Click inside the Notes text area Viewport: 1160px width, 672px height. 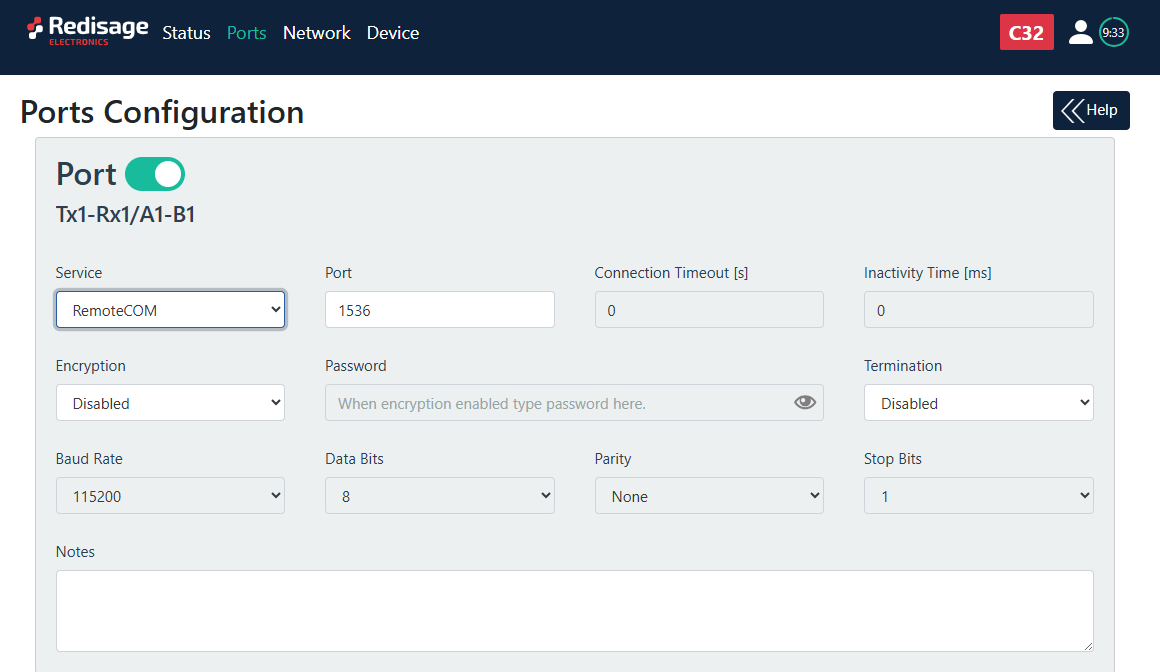pos(574,611)
